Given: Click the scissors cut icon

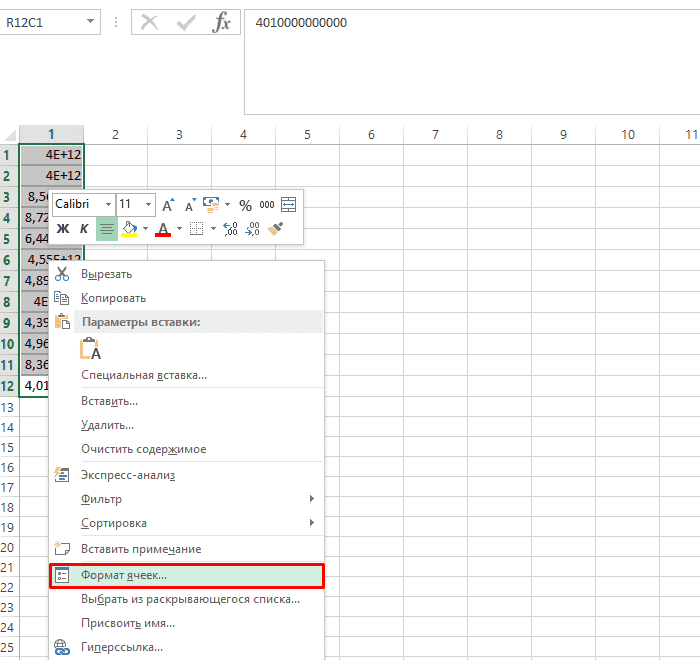Looking at the screenshot, I should [62, 274].
